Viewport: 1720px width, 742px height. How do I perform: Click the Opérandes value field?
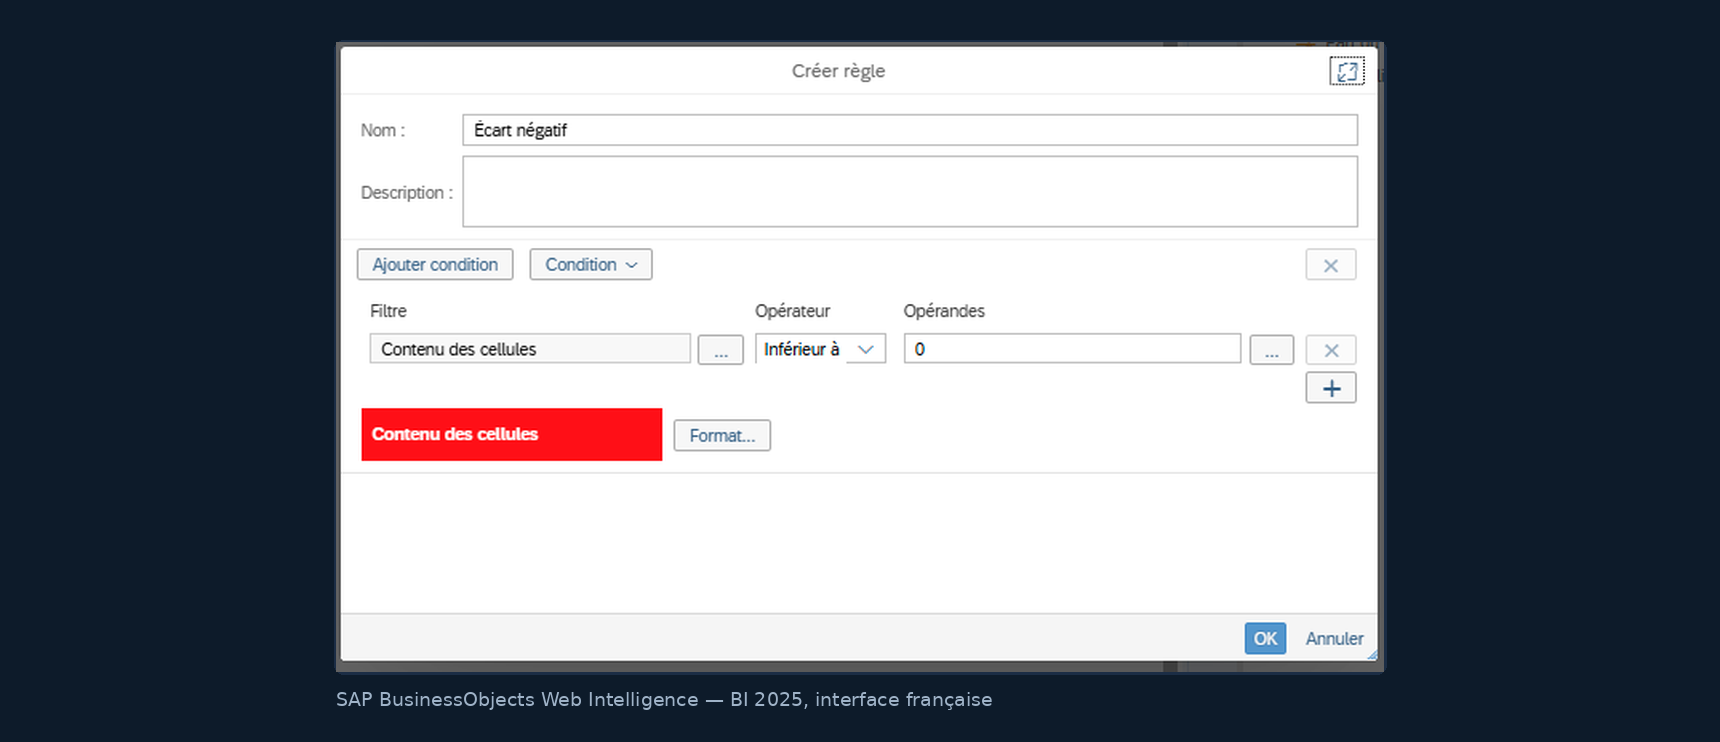(x=1072, y=349)
